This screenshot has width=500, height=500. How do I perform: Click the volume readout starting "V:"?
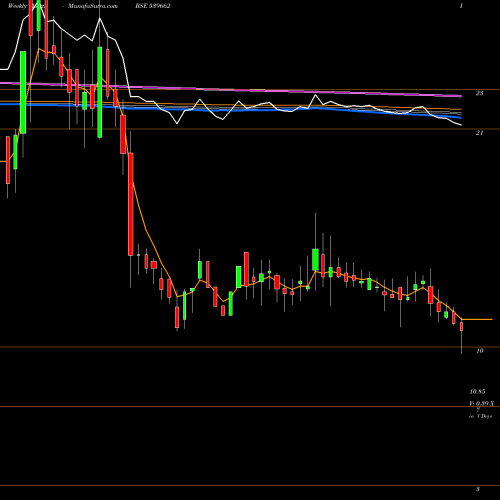pyautogui.click(x=482, y=404)
